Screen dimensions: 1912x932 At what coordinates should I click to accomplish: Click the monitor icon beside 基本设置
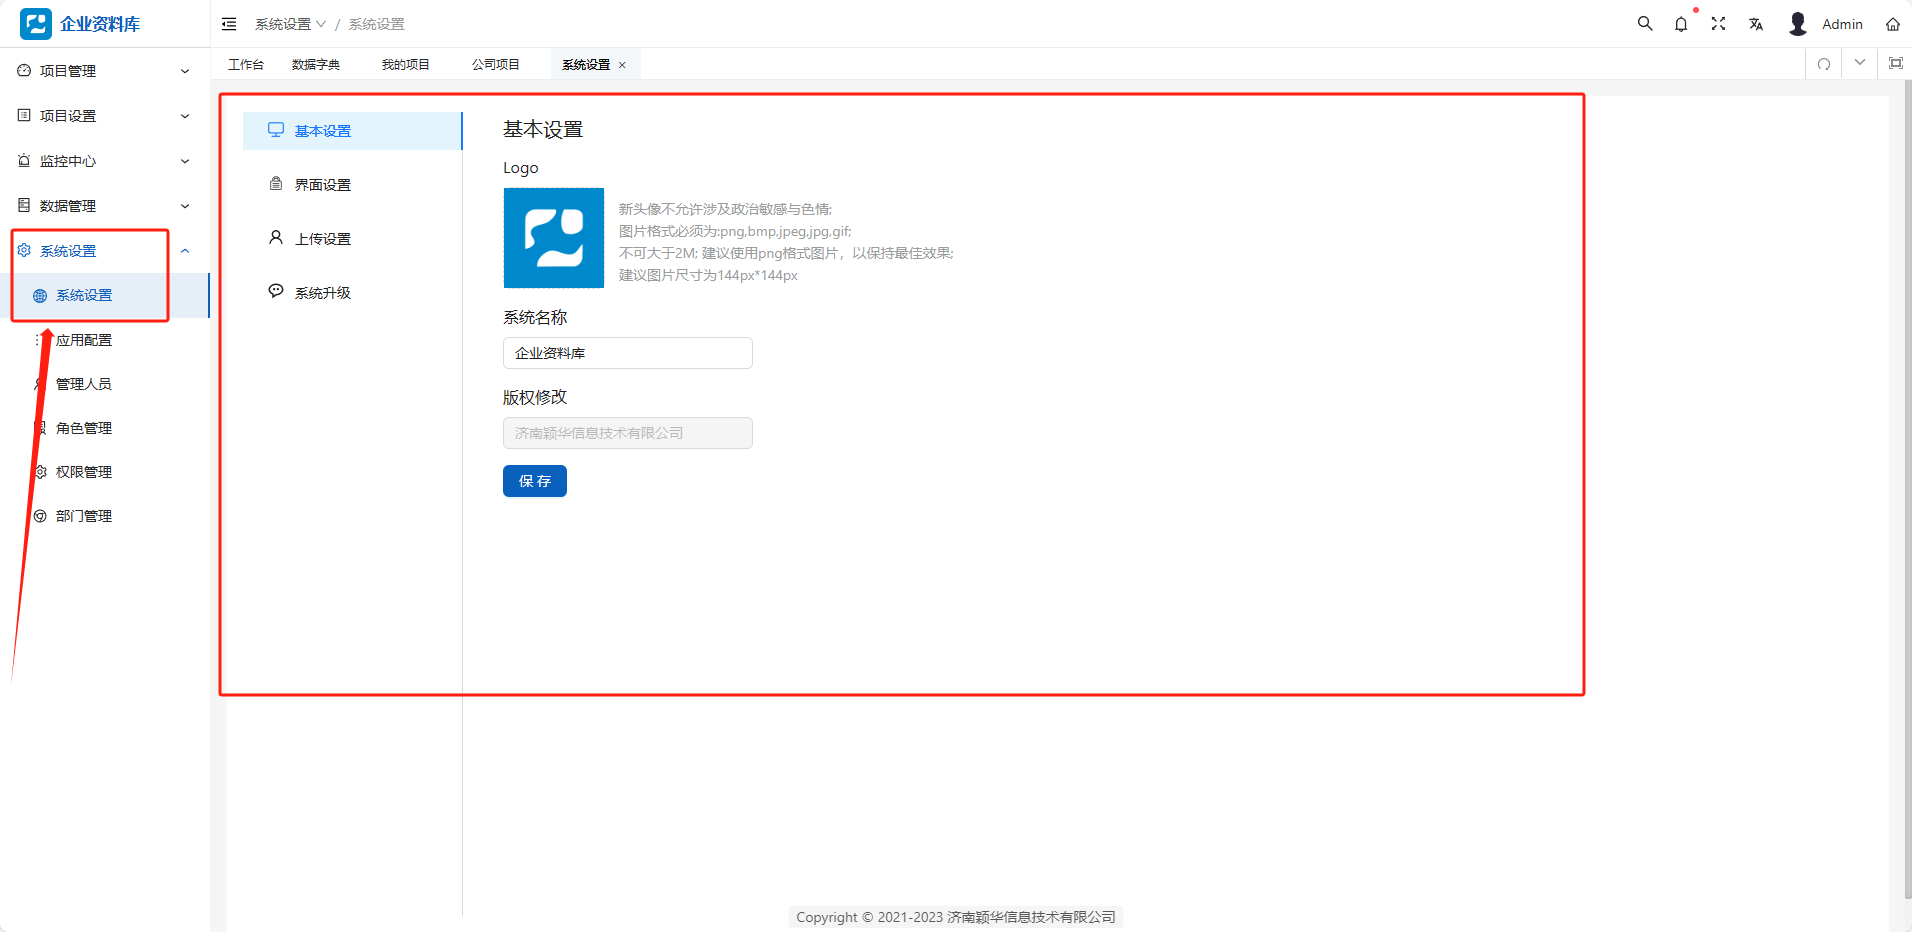(x=276, y=130)
